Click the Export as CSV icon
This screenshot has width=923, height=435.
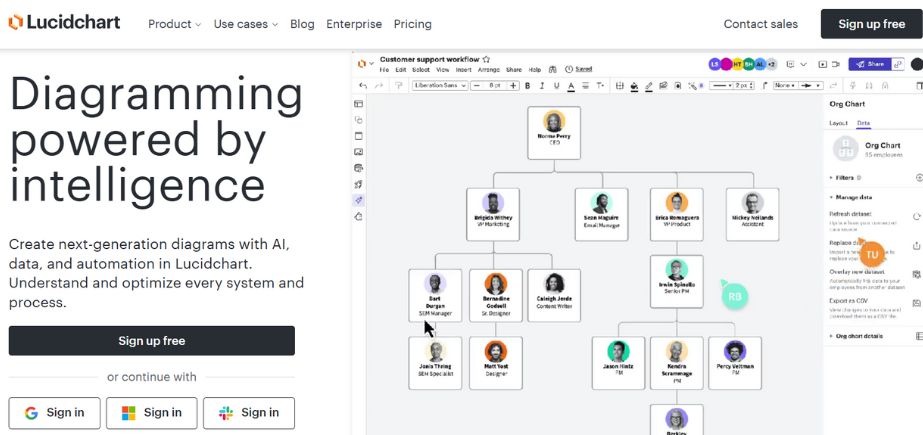pos(917,303)
